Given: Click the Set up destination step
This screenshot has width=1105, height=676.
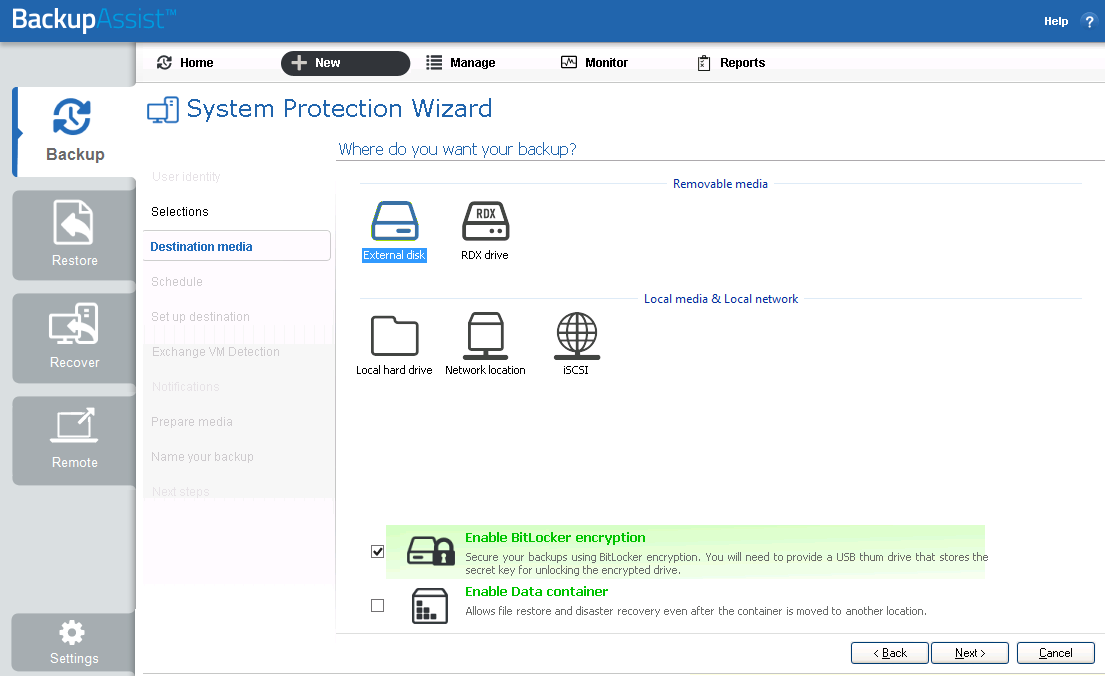Looking at the screenshot, I should [x=200, y=317].
